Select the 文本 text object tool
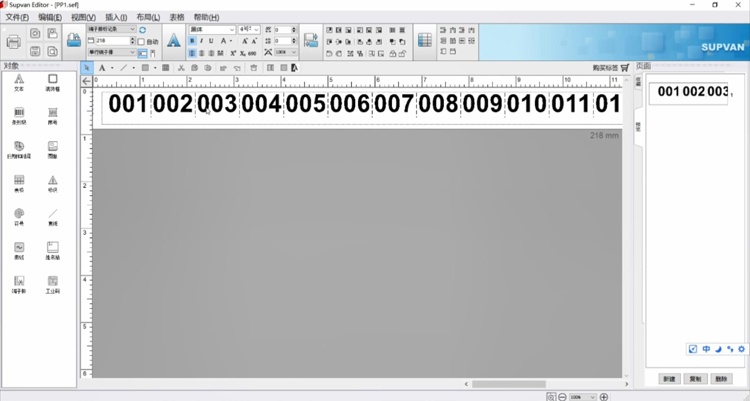Screen dimensions: 750x401 coord(18,82)
